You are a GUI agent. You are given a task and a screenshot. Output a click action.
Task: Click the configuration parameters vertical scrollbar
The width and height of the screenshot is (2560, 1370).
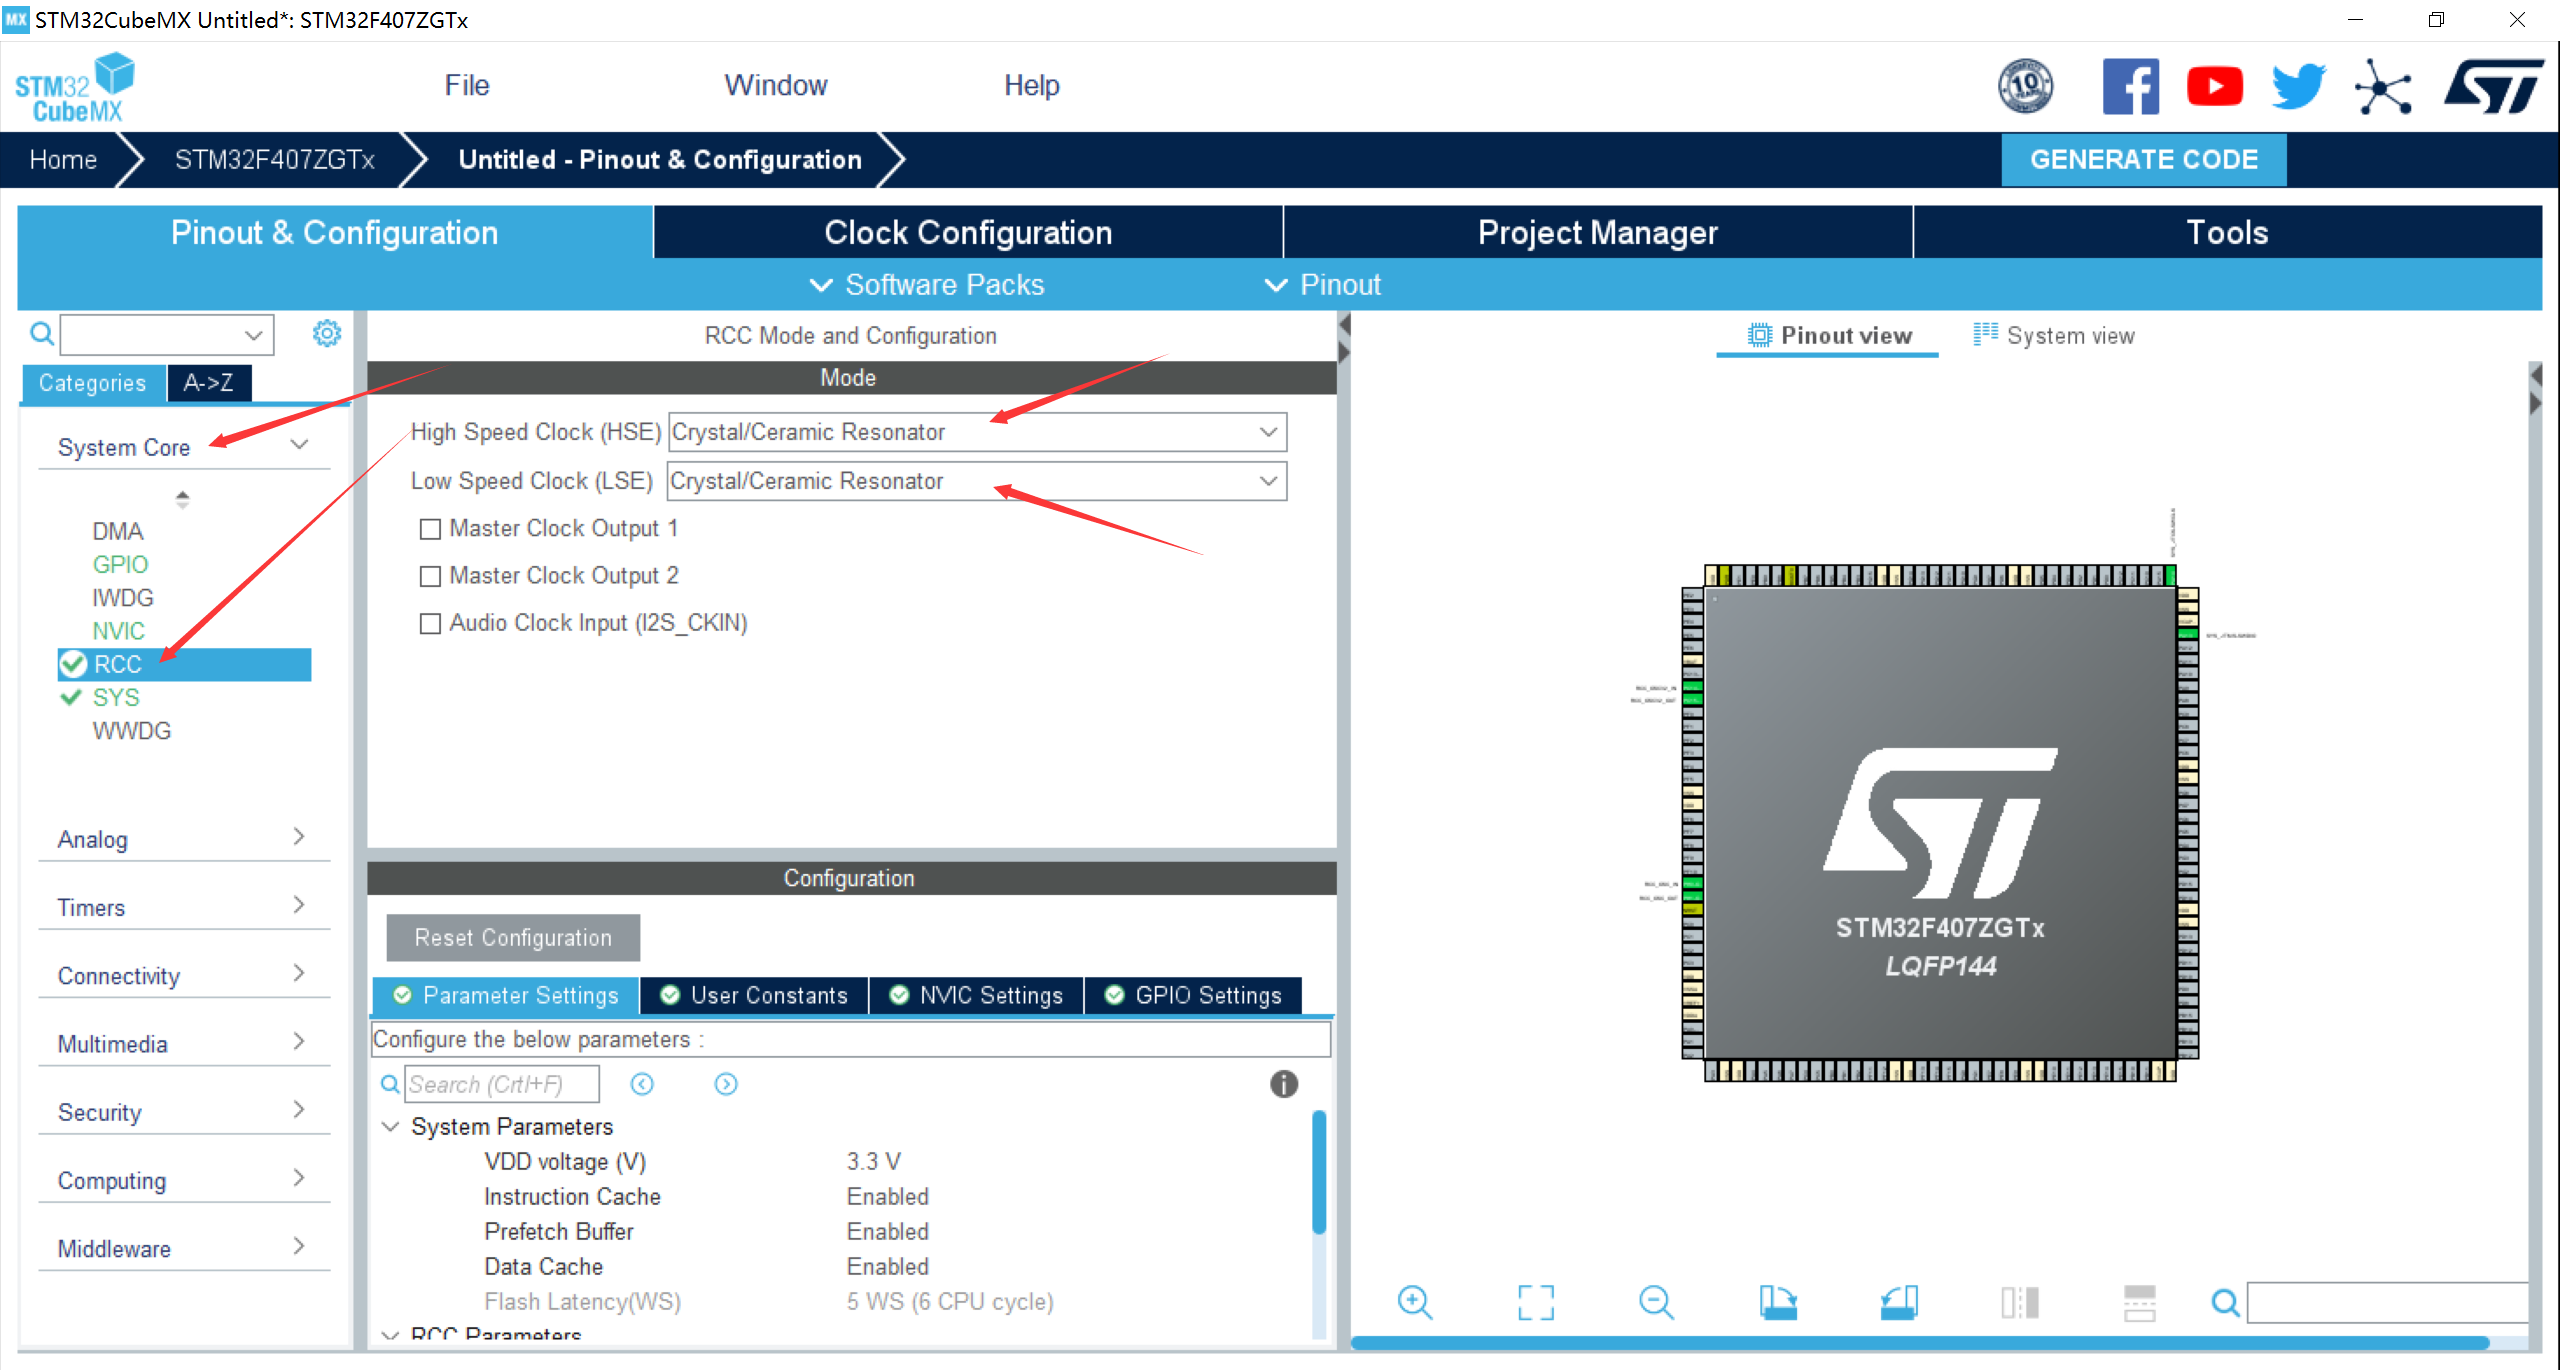click(1319, 1172)
